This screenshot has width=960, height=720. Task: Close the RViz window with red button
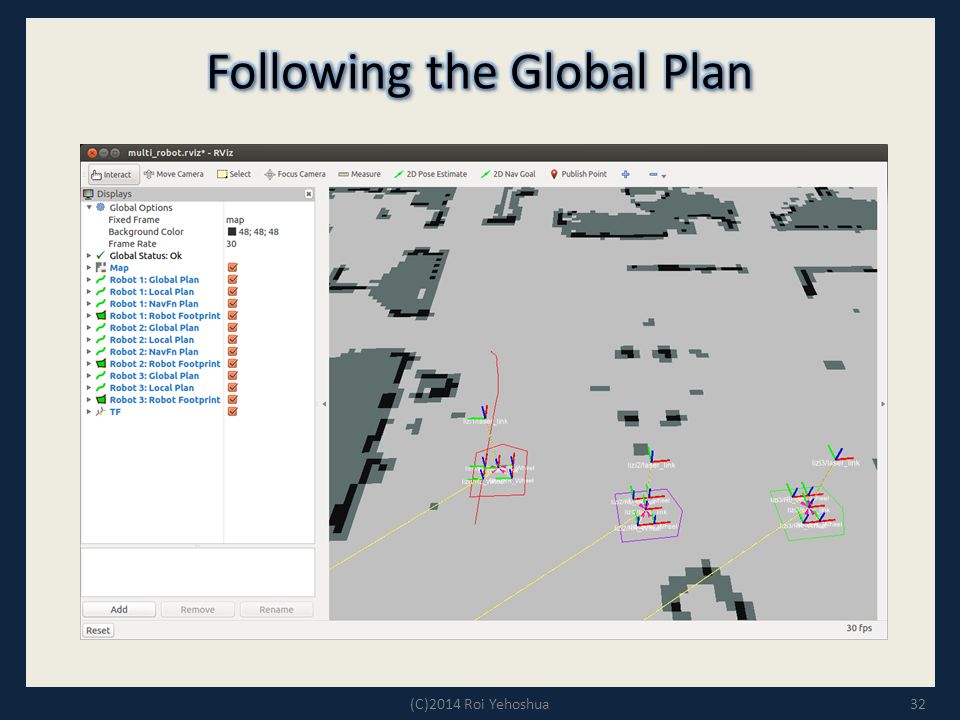[x=92, y=153]
